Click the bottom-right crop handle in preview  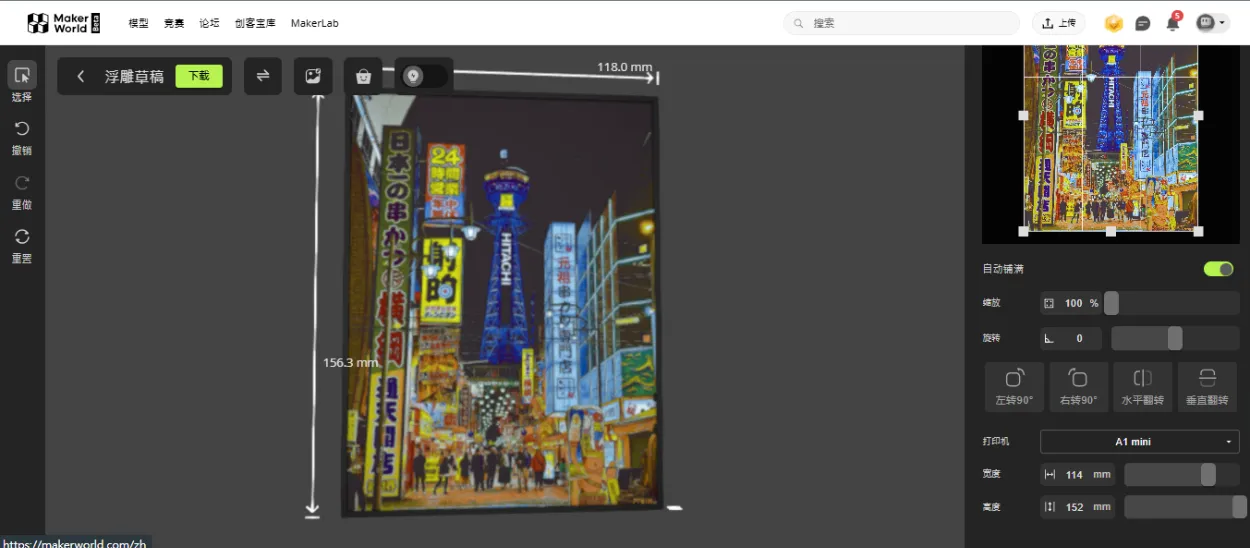point(1198,231)
